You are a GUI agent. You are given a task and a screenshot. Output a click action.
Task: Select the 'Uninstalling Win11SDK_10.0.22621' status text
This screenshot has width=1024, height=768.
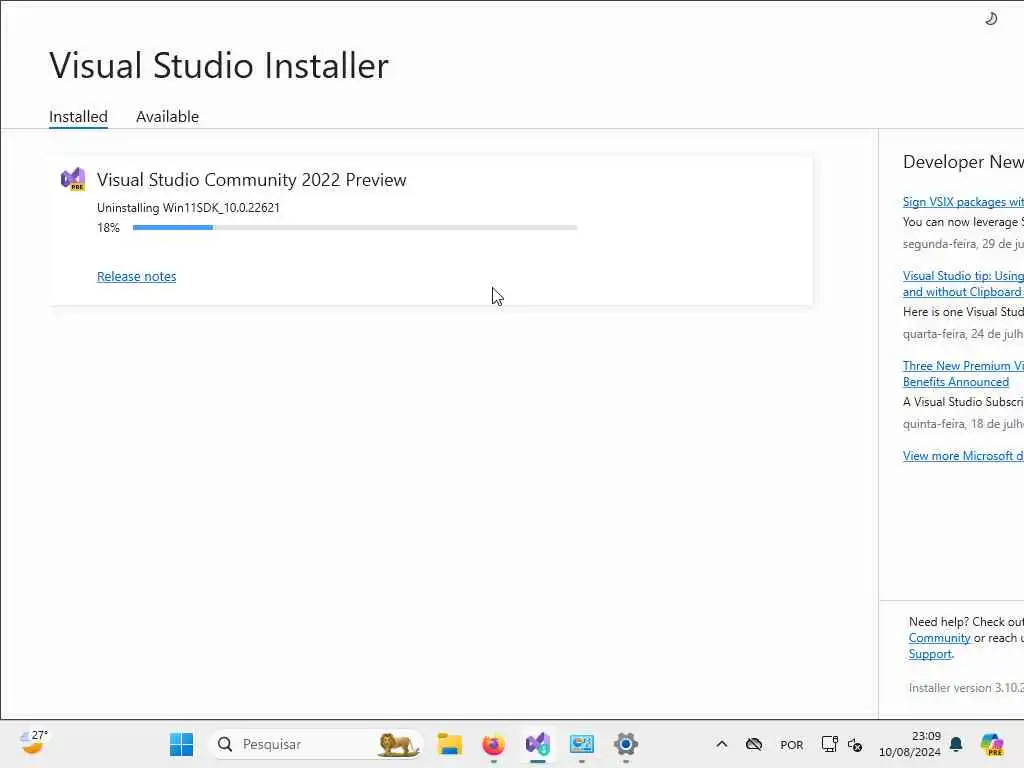pos(188,208)
